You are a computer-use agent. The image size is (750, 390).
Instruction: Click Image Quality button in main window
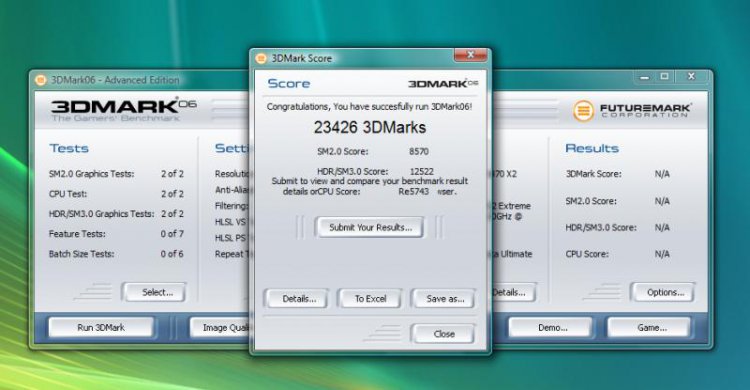(220, 328)
